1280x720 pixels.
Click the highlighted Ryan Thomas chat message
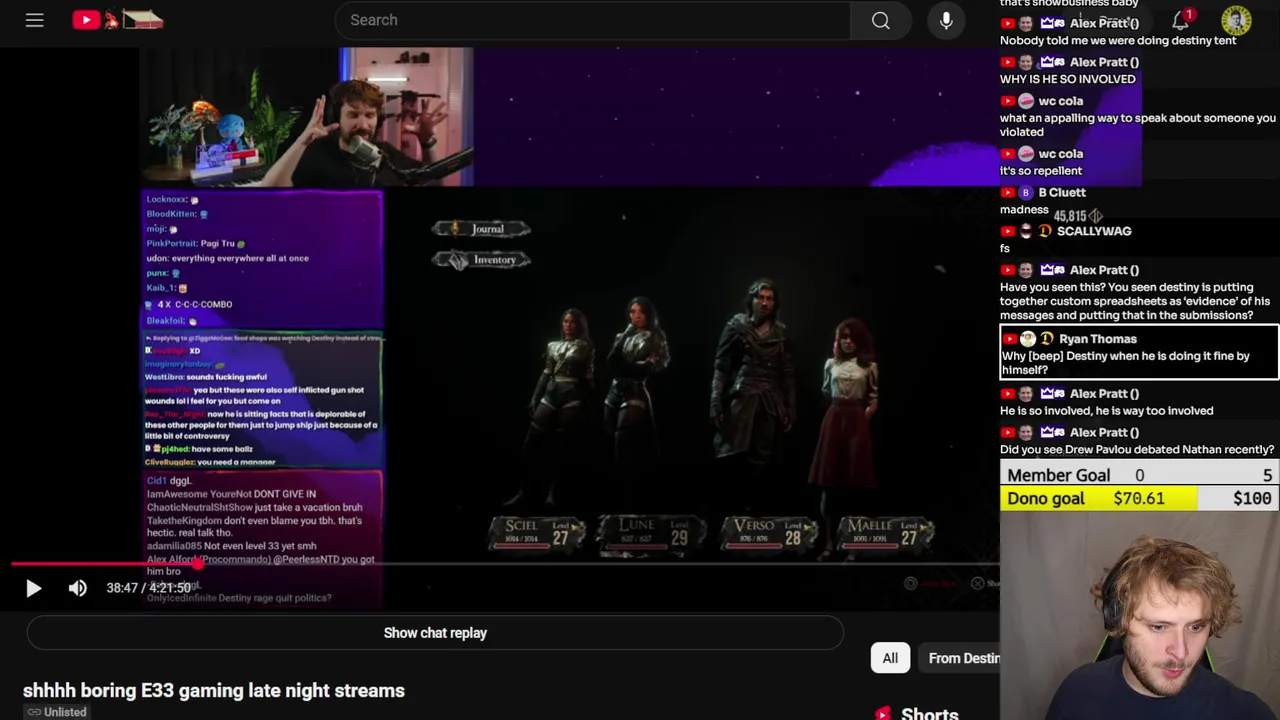pos(1139,353)
